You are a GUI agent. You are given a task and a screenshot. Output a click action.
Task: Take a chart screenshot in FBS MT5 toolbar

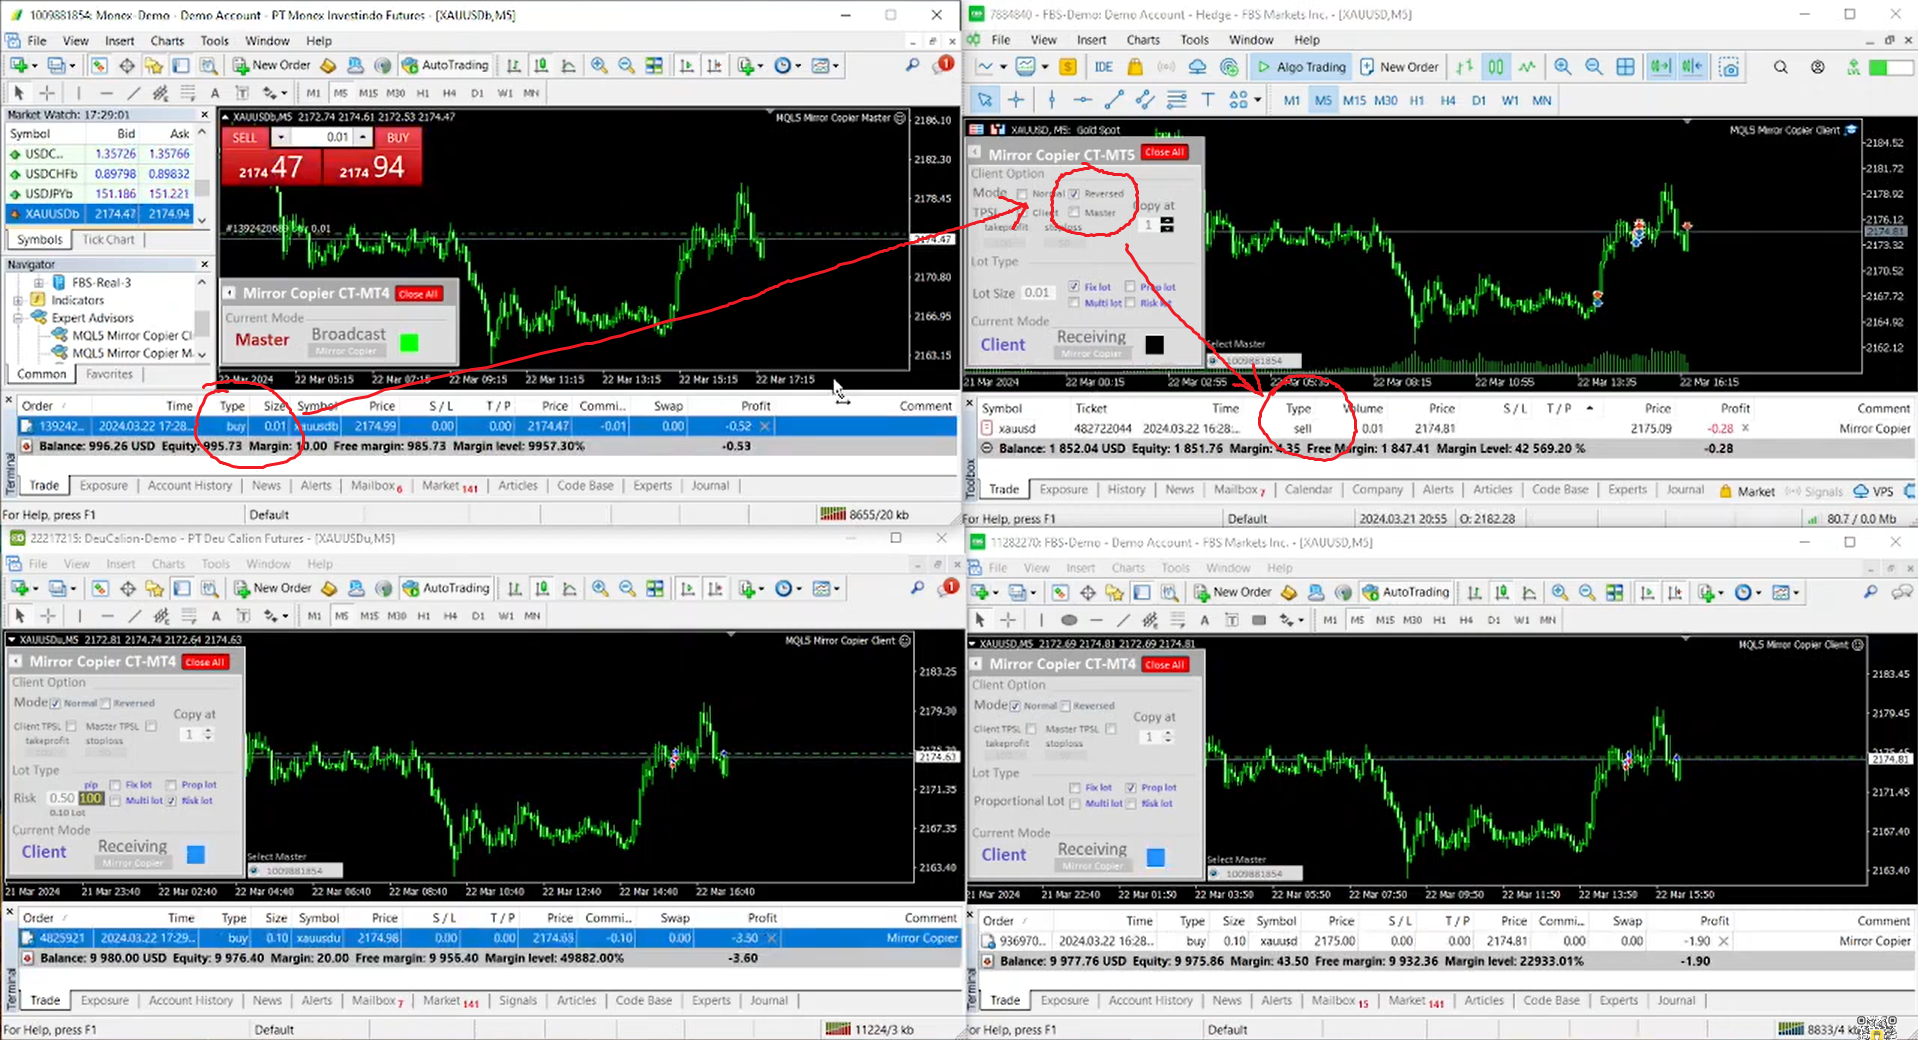point(1729,67)
